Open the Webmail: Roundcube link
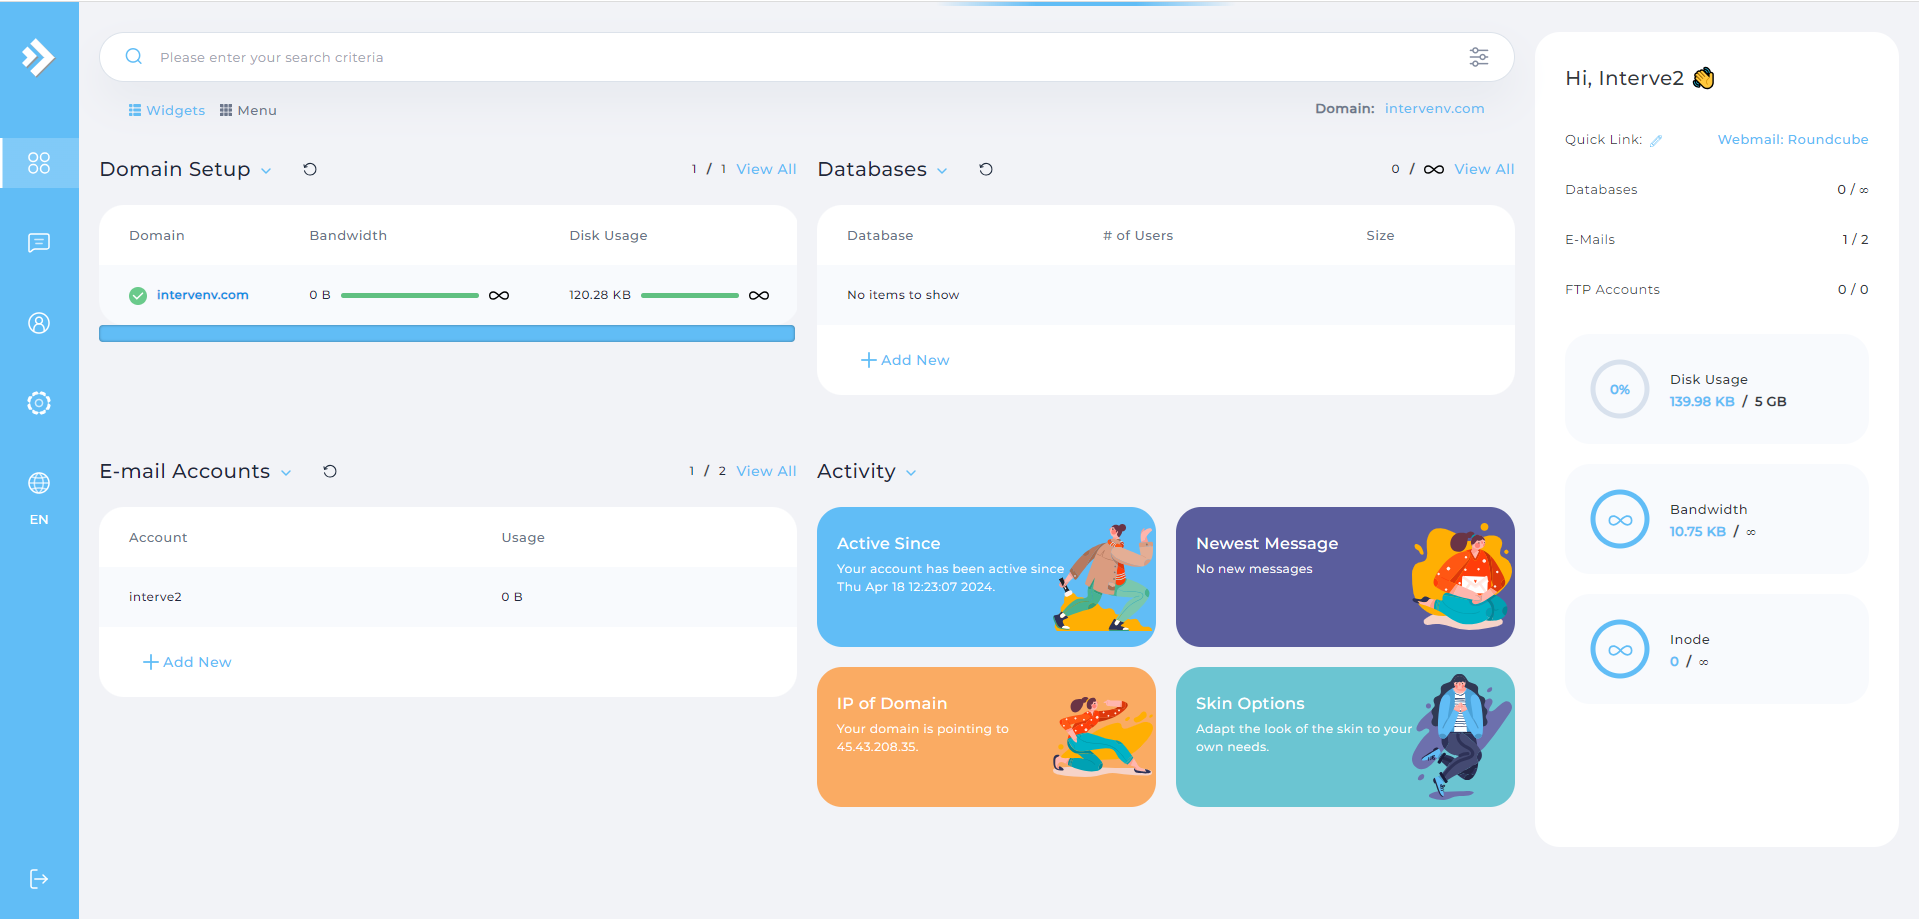Screen dimensions: 1919x919 tap(1792, 139)
